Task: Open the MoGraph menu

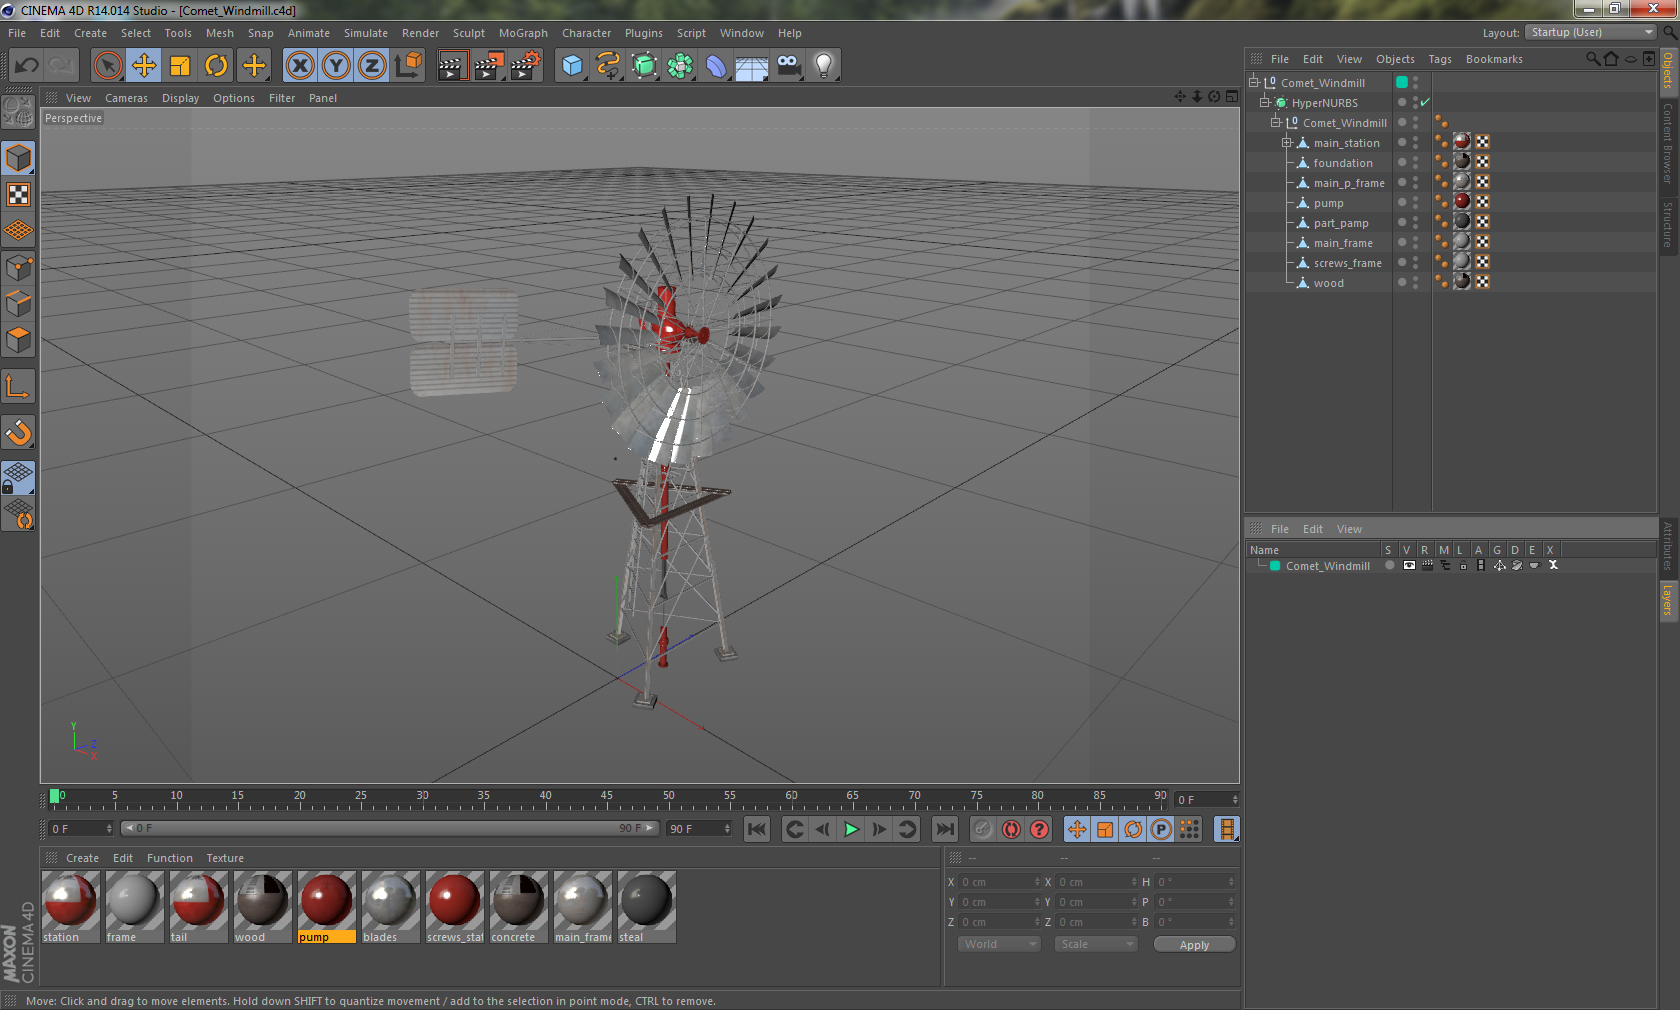Action: [523, 33]
